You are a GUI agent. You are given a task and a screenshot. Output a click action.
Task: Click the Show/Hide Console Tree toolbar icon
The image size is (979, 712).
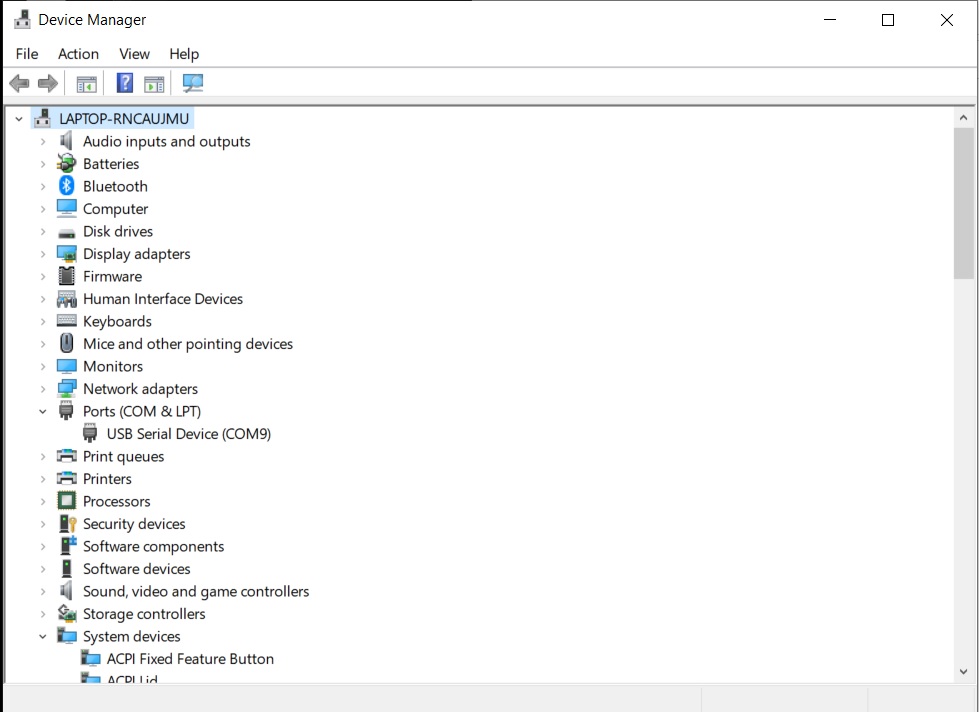87,83
